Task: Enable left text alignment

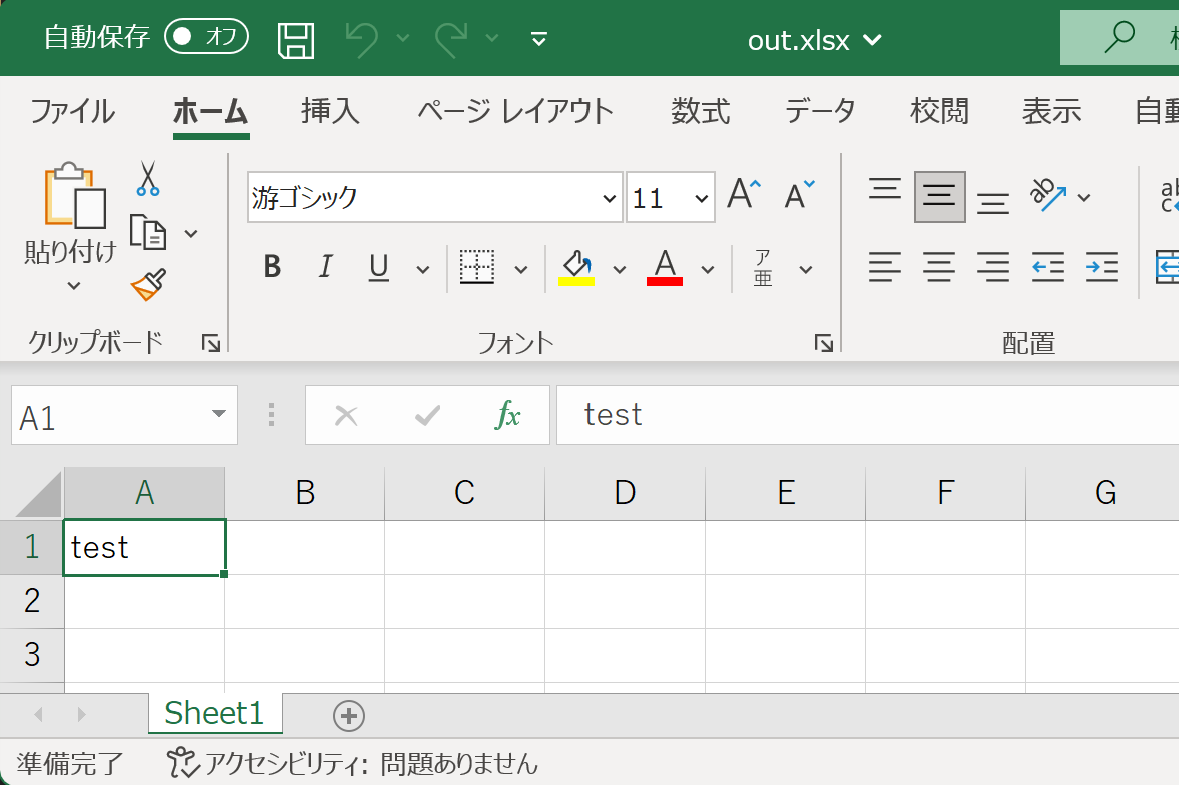Action: (884, 267)
